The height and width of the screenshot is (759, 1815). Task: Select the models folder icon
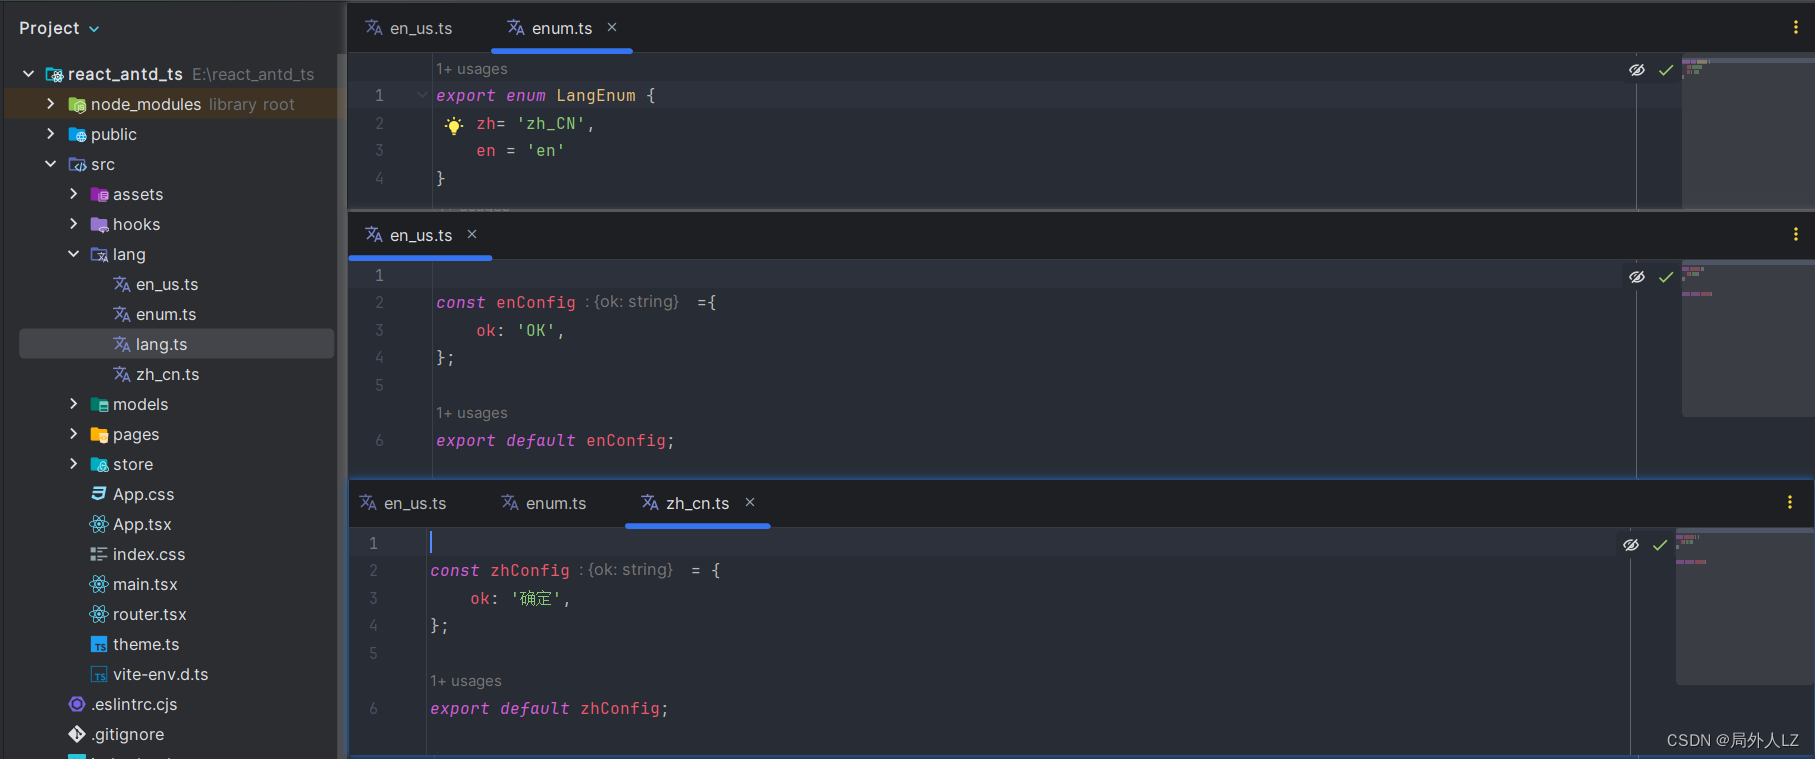pyautogui.click(x=99, y=405)
